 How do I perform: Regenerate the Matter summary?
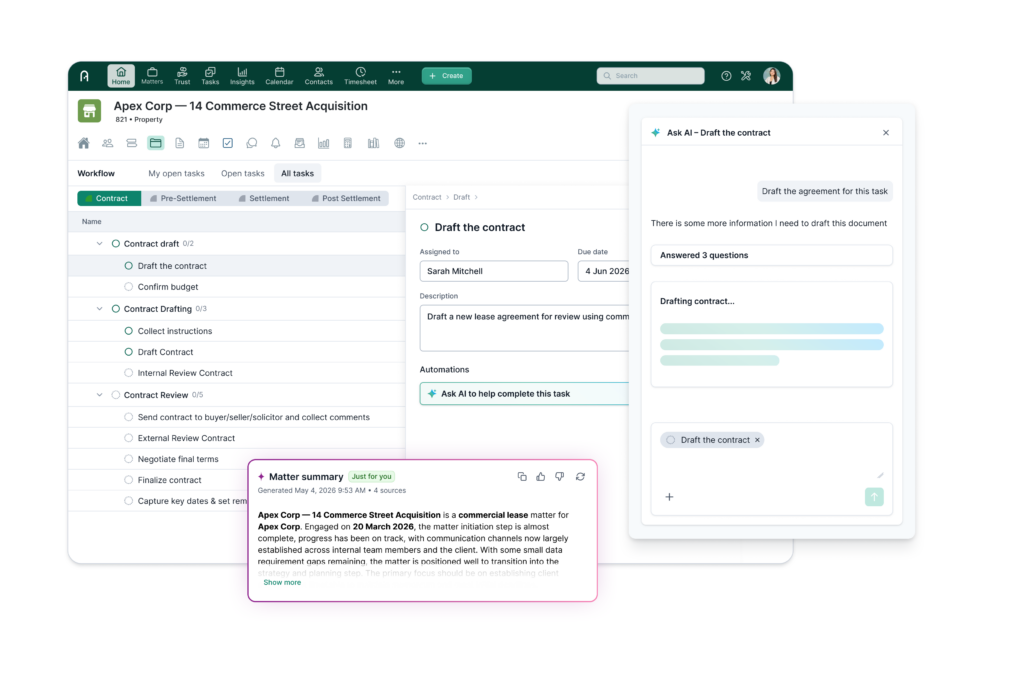pos(580,477)
